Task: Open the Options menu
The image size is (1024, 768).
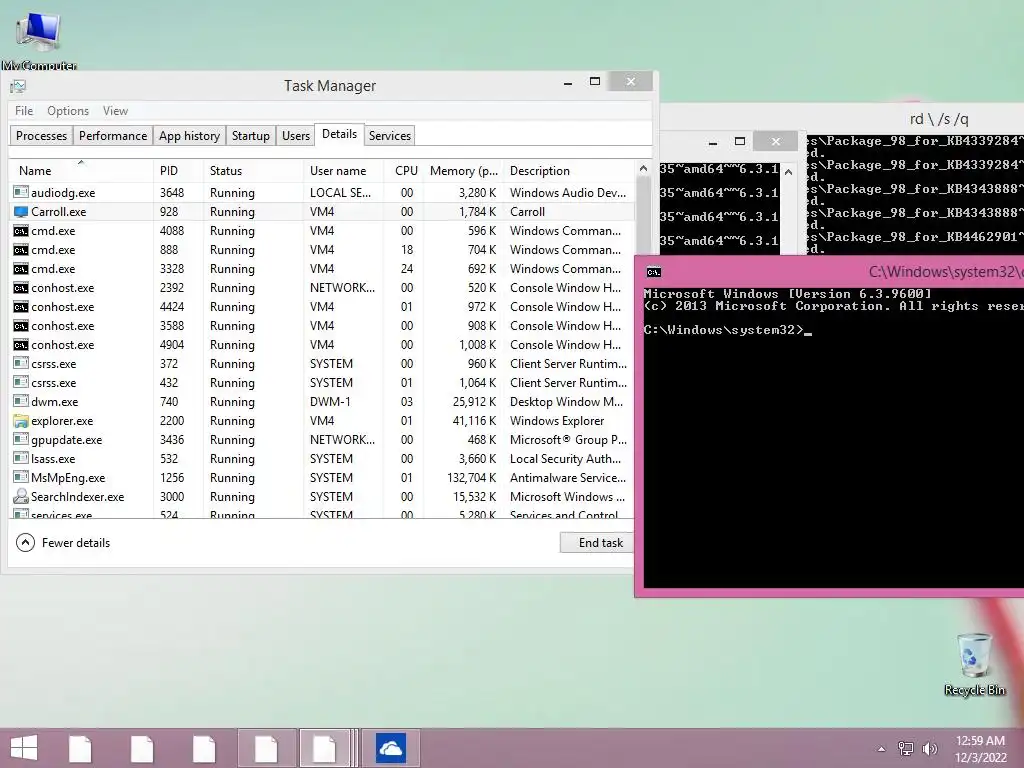Action: point(68,111)
